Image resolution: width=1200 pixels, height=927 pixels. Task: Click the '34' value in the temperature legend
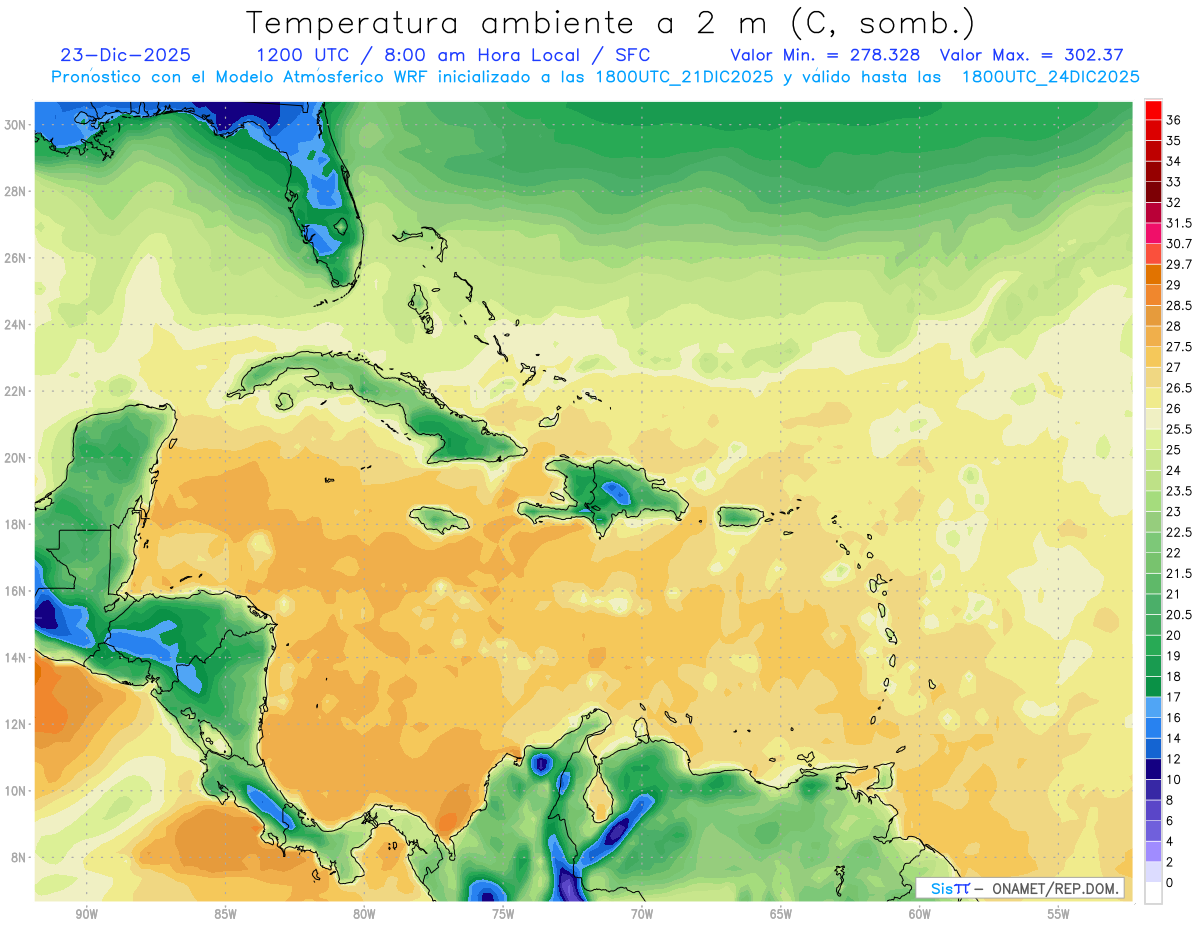[x=1174, y=161]
